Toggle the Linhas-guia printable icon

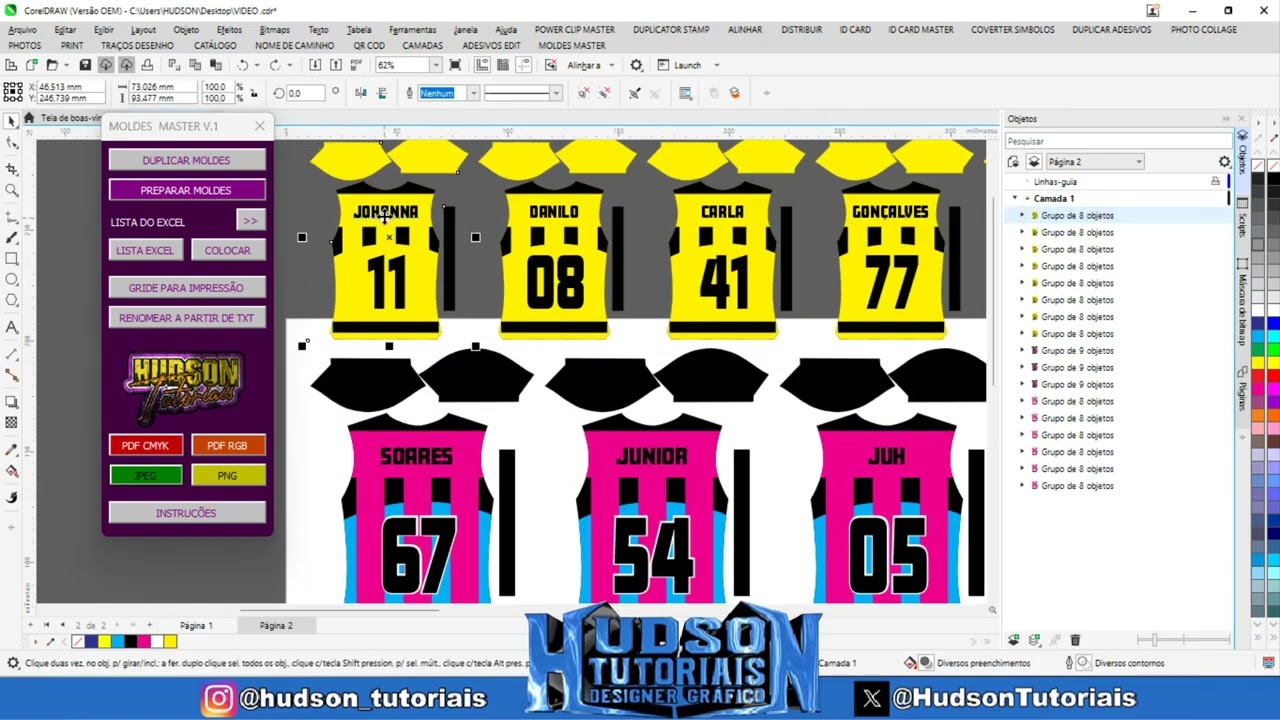pos(1215,182)
